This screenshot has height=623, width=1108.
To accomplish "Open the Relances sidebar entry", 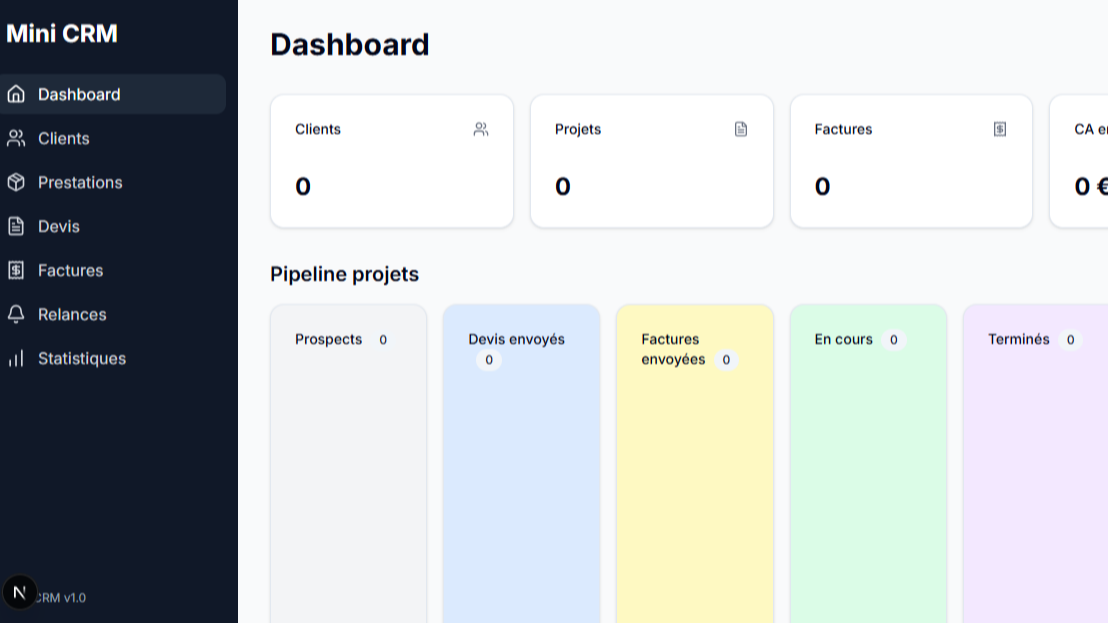I will tap(72, 314).
